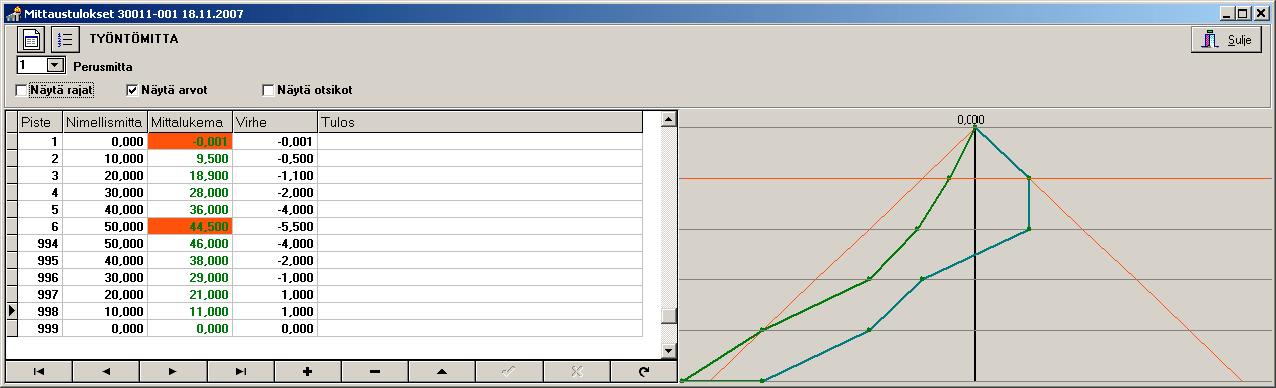Select the orange Mittalukema cell 44,500

tap(190, 227)
